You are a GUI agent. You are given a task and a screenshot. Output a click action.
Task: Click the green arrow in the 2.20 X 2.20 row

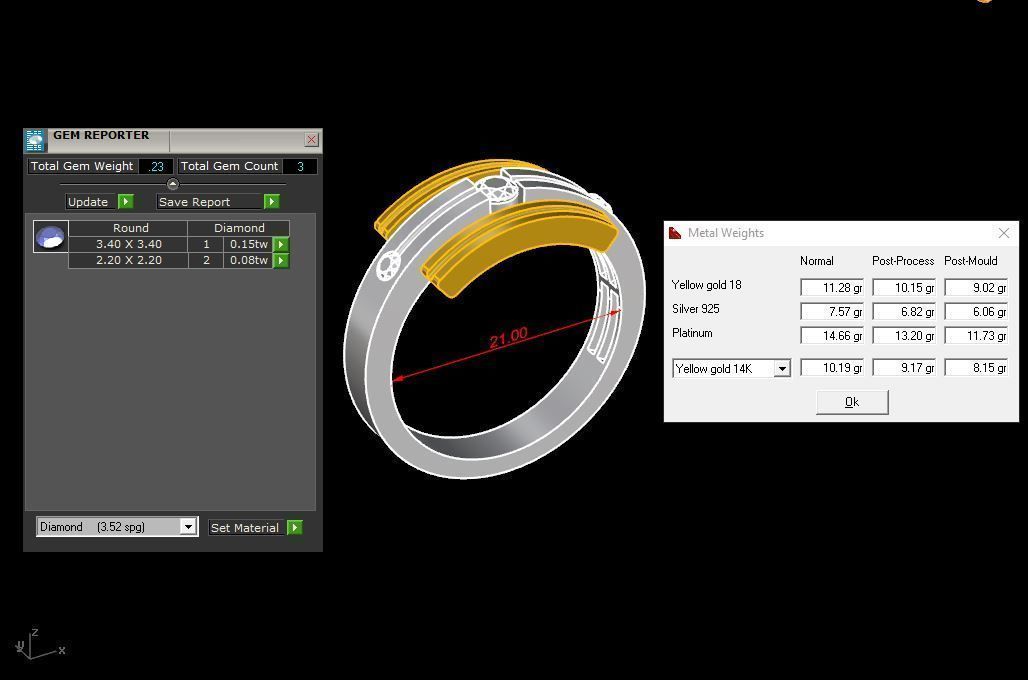click(281, 260)
